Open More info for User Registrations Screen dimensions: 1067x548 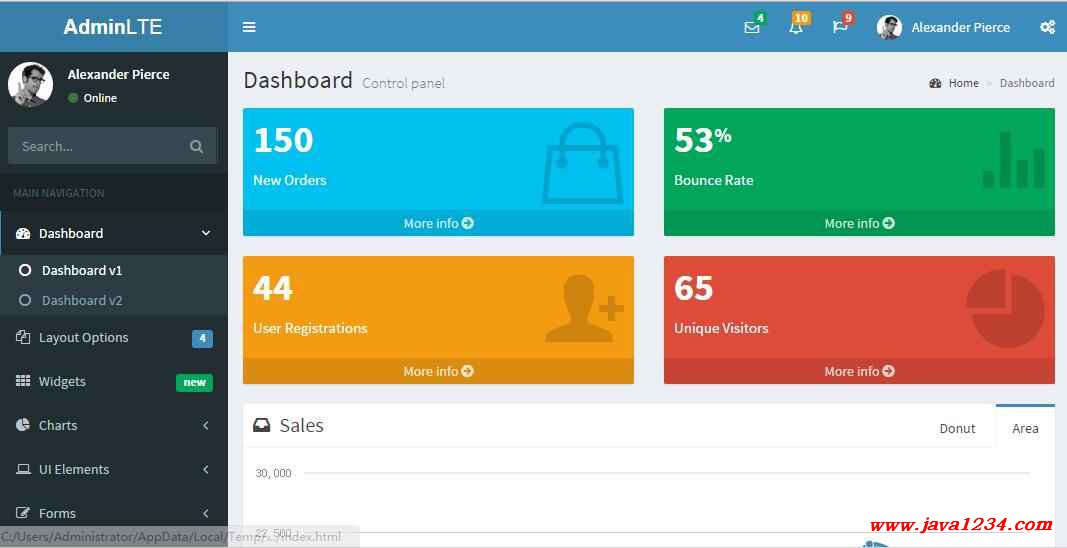tap(438, 371)
